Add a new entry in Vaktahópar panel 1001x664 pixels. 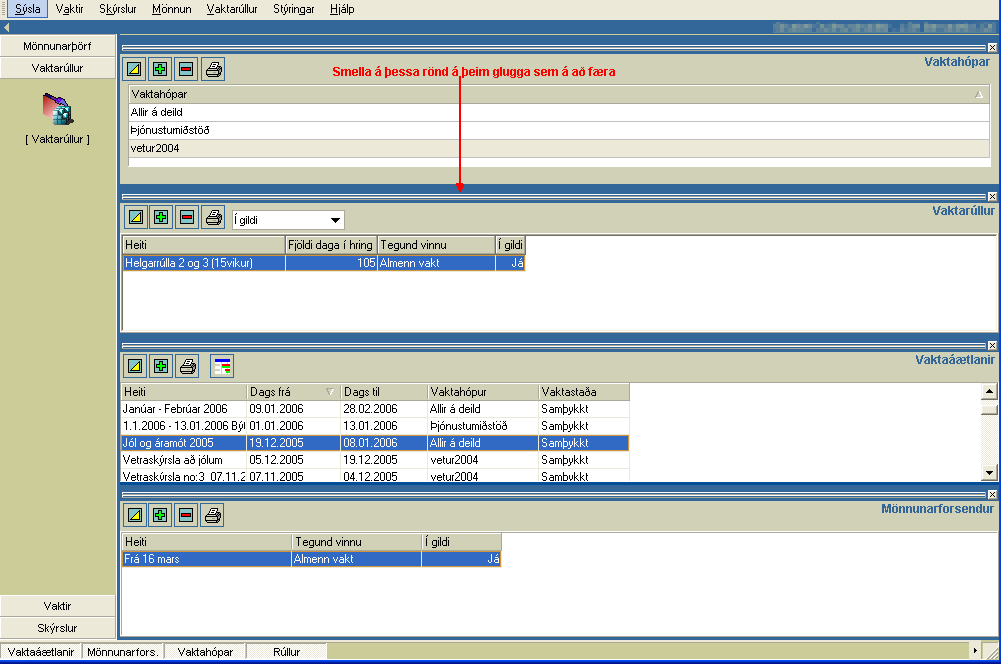[160, 69]
